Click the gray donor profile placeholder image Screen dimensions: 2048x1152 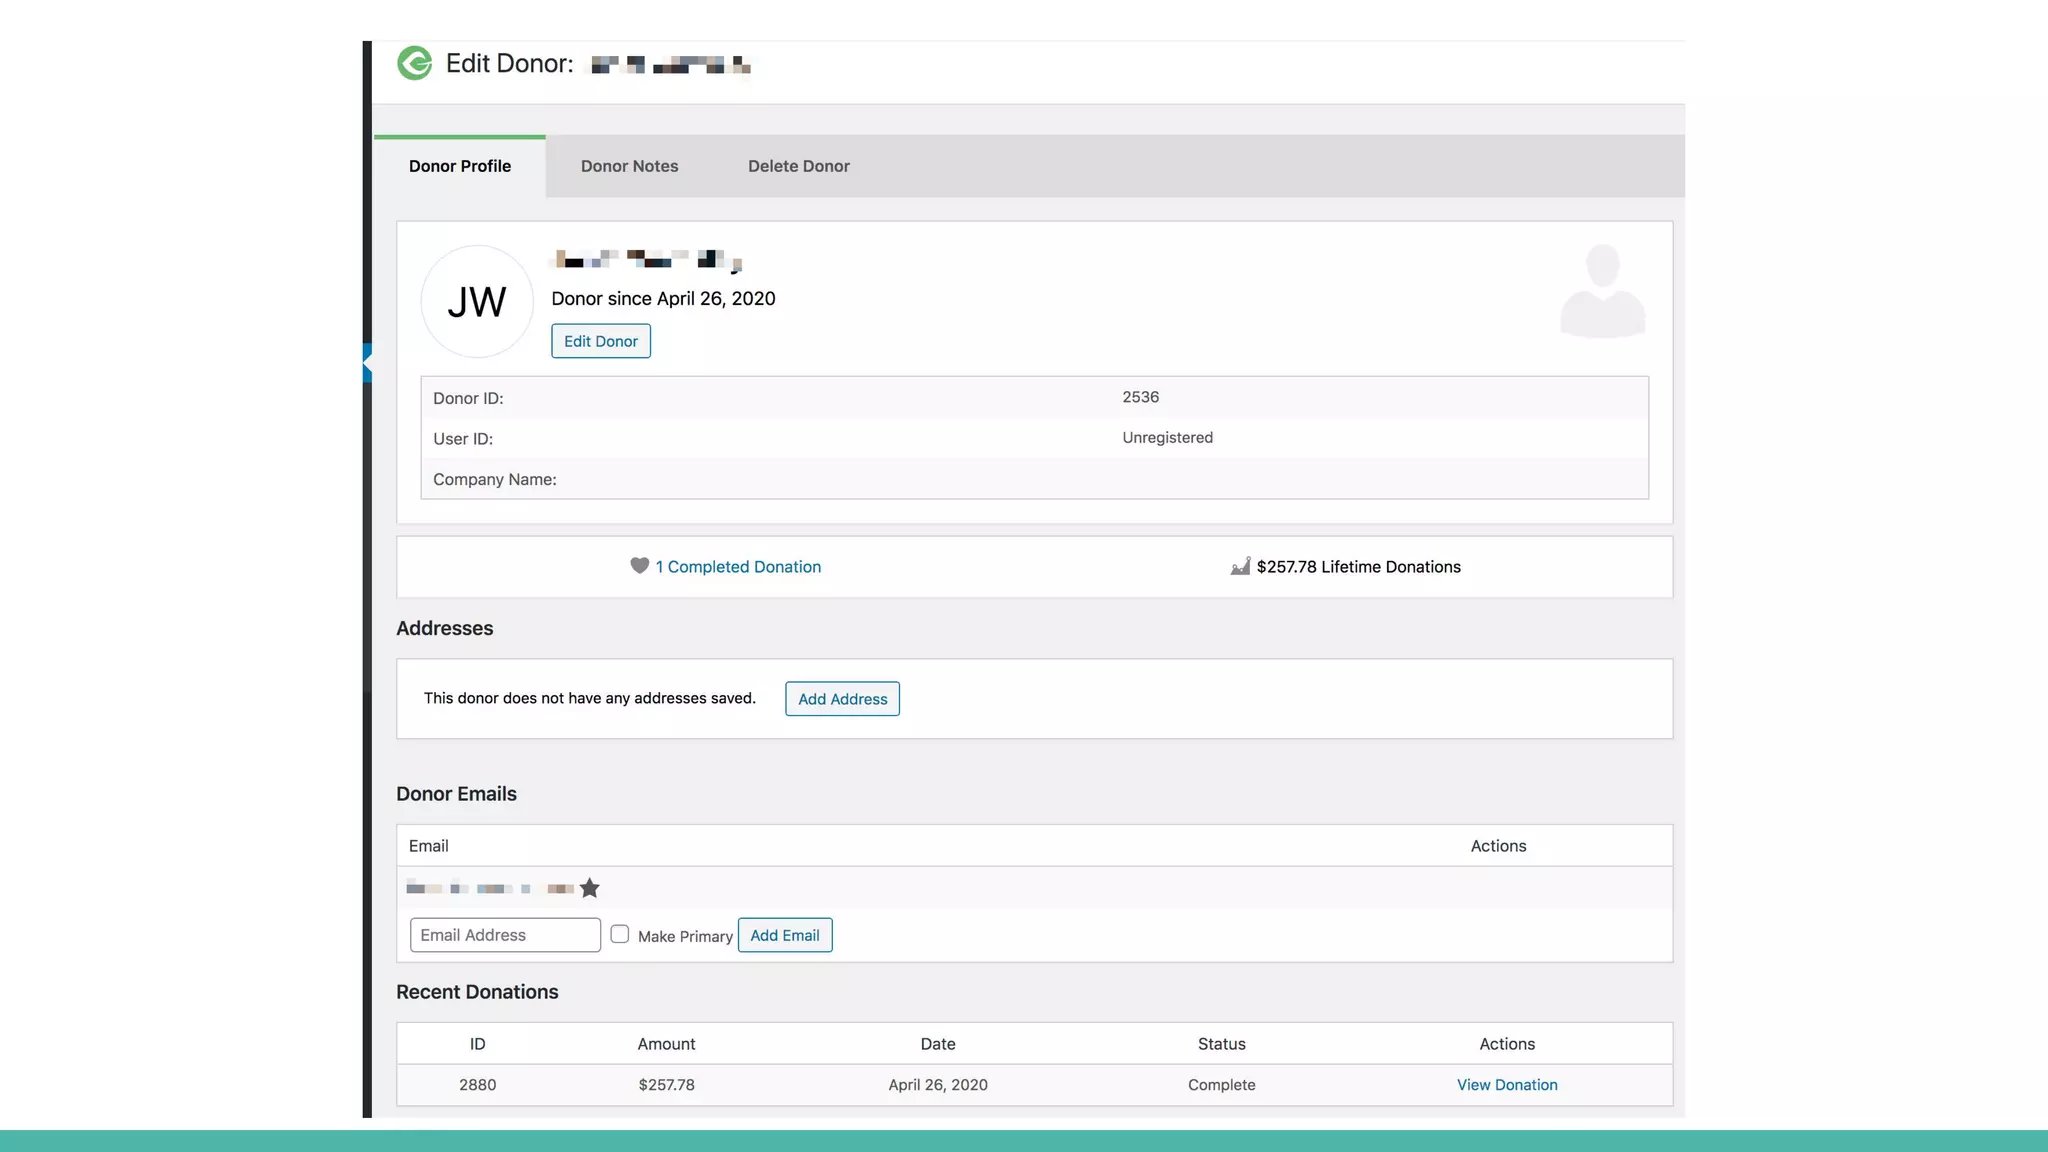[x=1602, y=291]
